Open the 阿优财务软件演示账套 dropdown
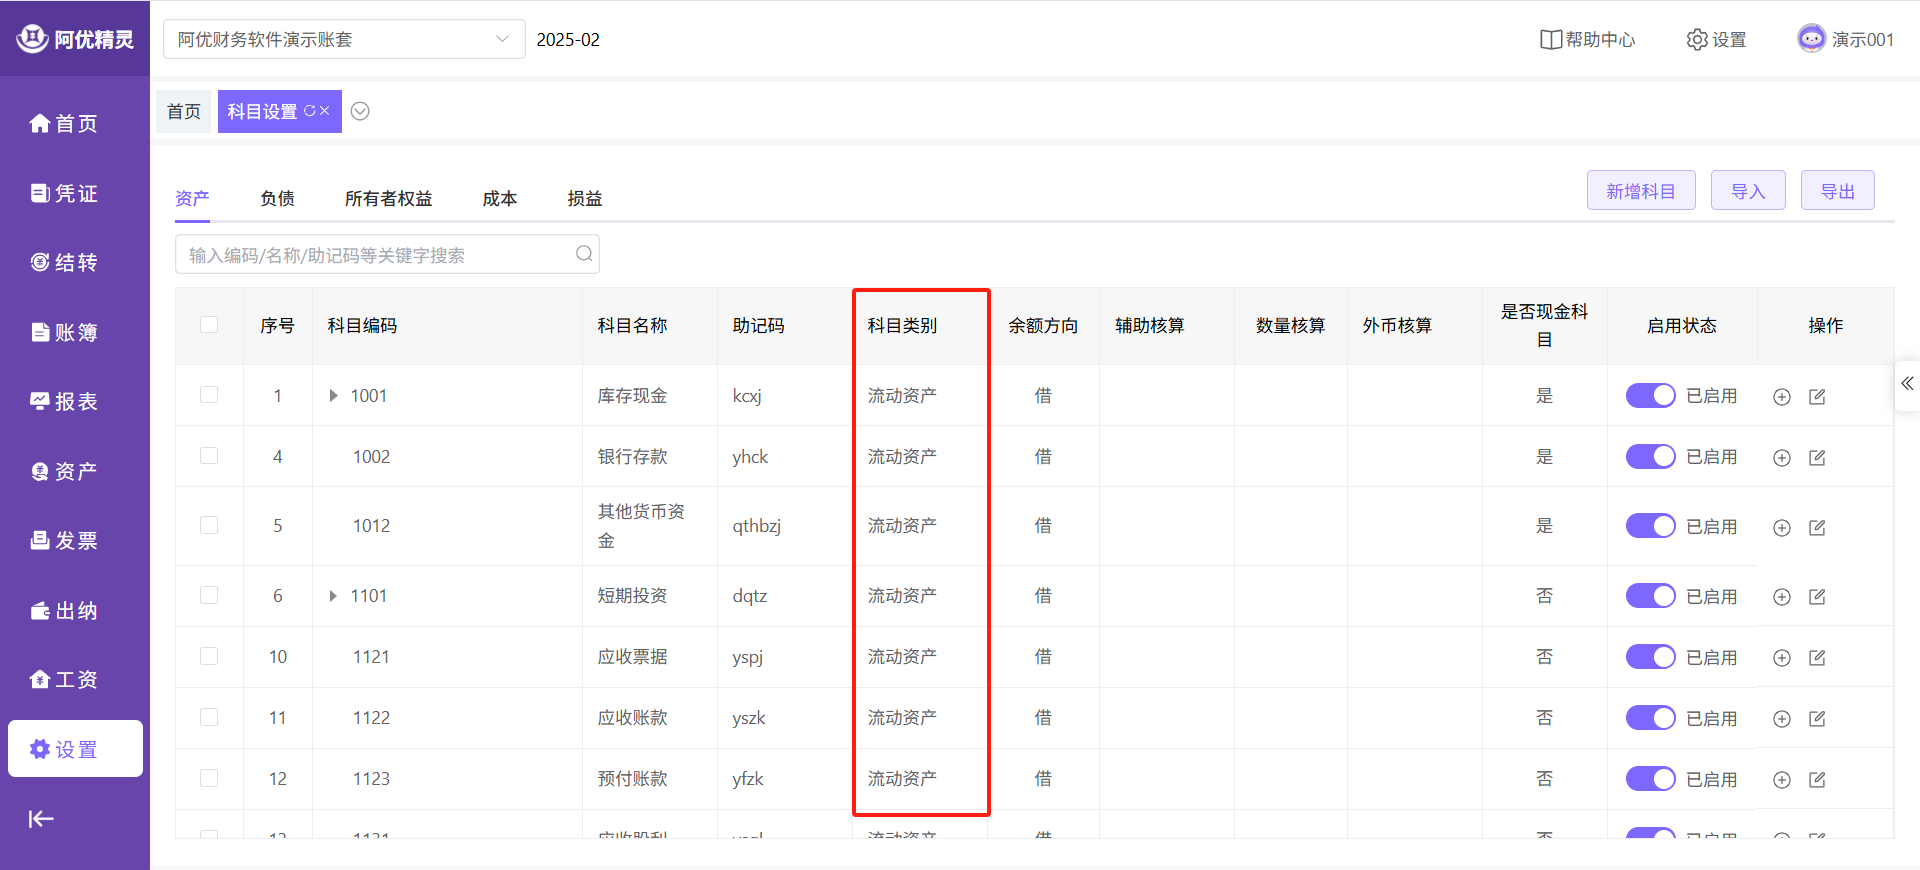1920x870 pixels. tap(343, 40)
